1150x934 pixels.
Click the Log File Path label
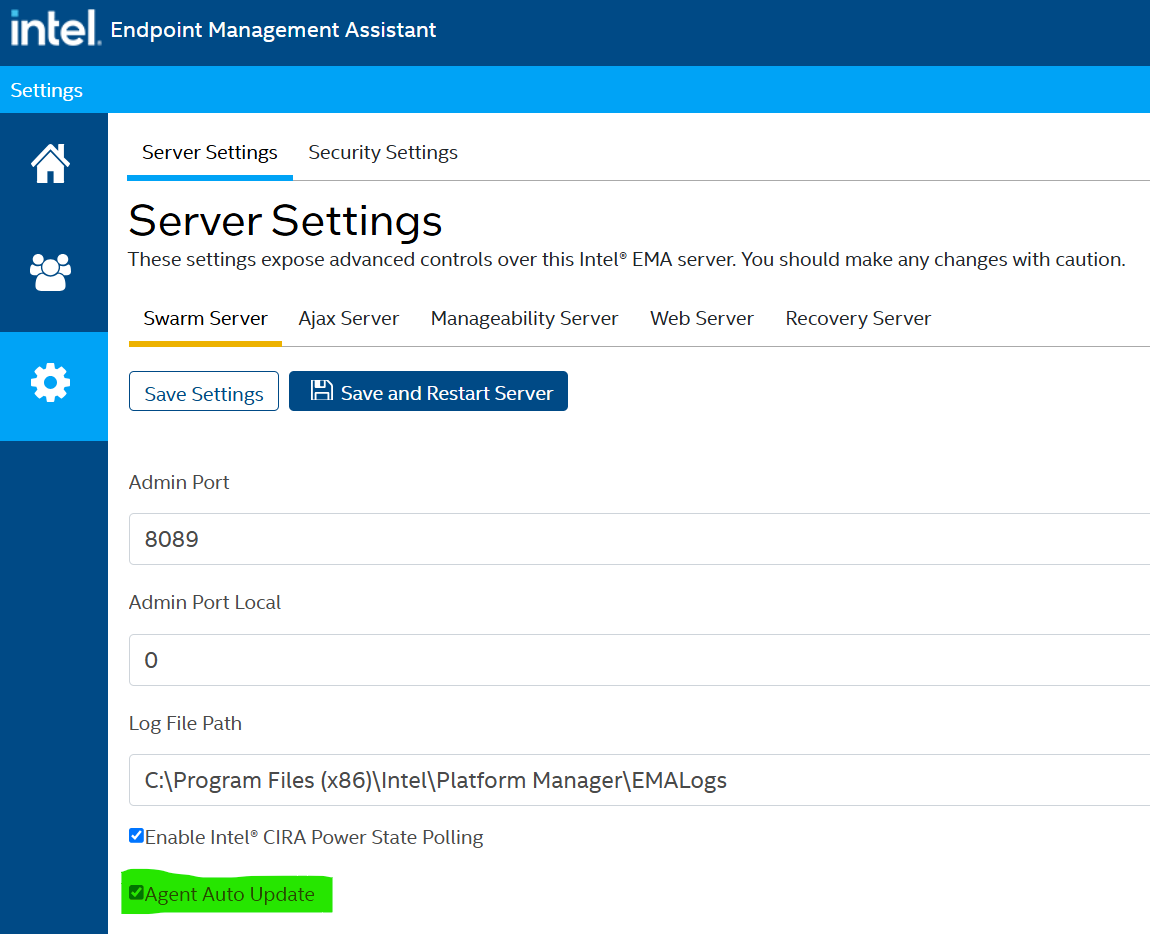[185, 723]
